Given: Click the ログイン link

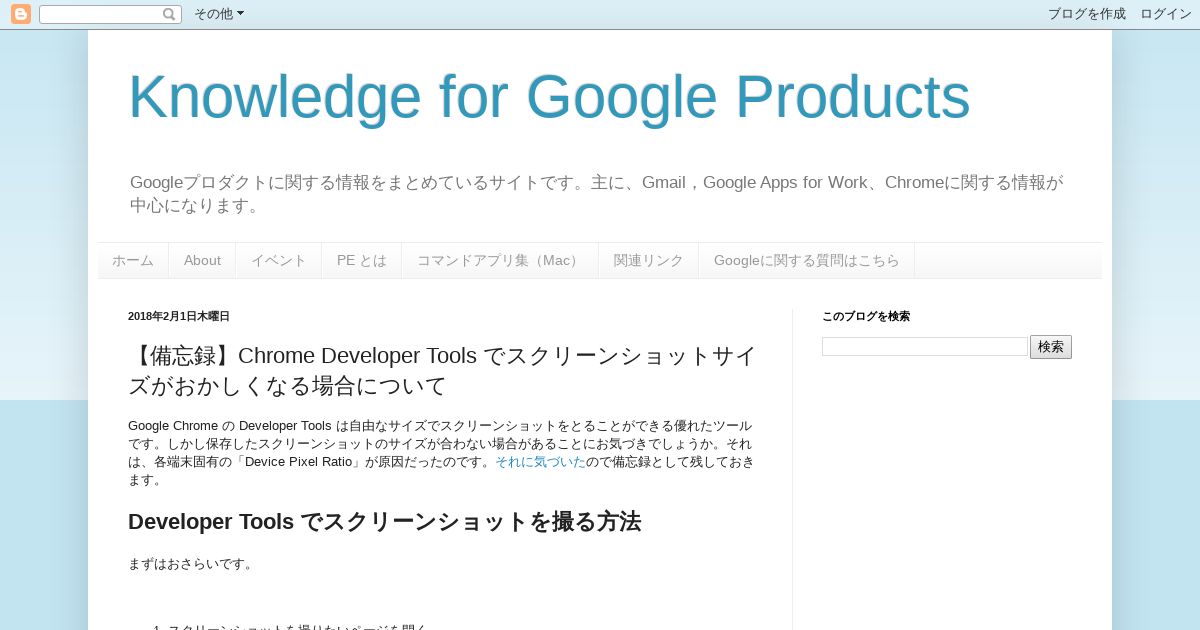Looking at the screenshot, I should [x=1165, y=14].
